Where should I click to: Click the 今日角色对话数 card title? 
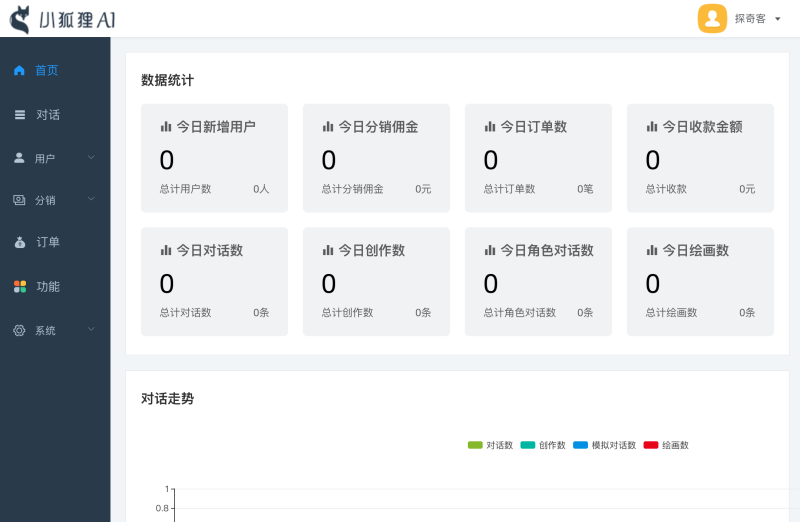(x=546, y=250)
